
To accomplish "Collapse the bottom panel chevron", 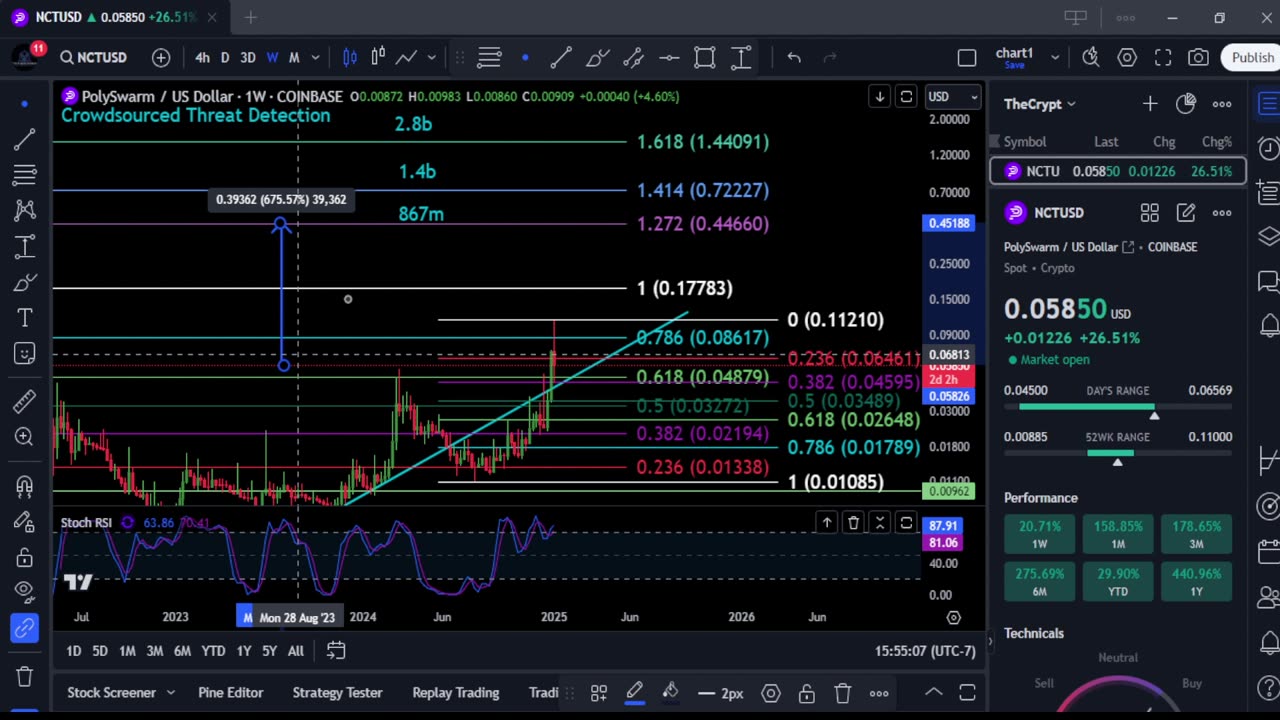I will point(933,692).
